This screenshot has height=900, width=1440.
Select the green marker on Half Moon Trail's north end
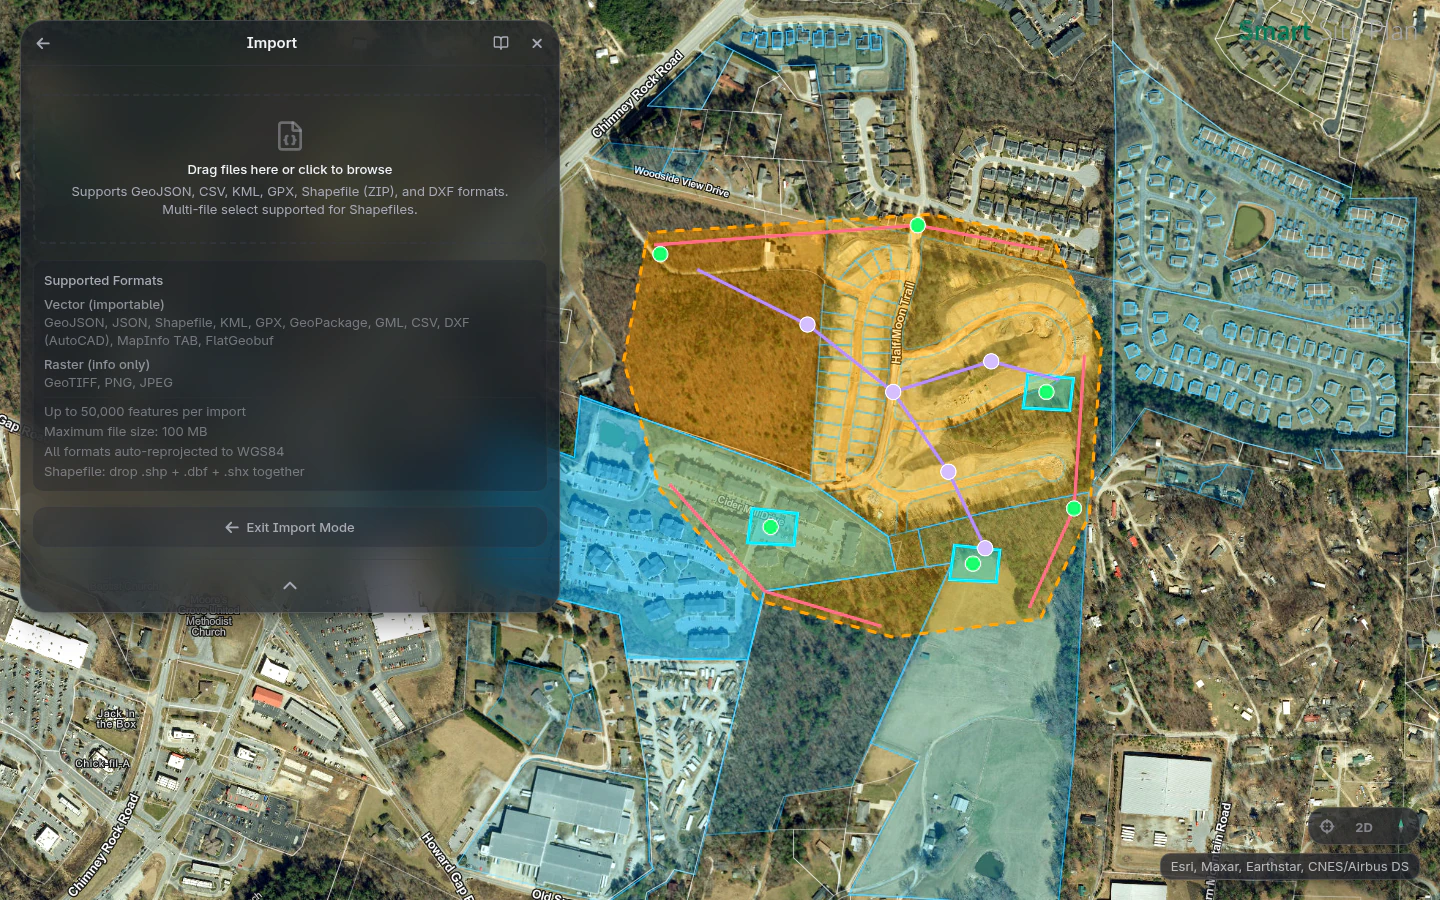[918, 225]
